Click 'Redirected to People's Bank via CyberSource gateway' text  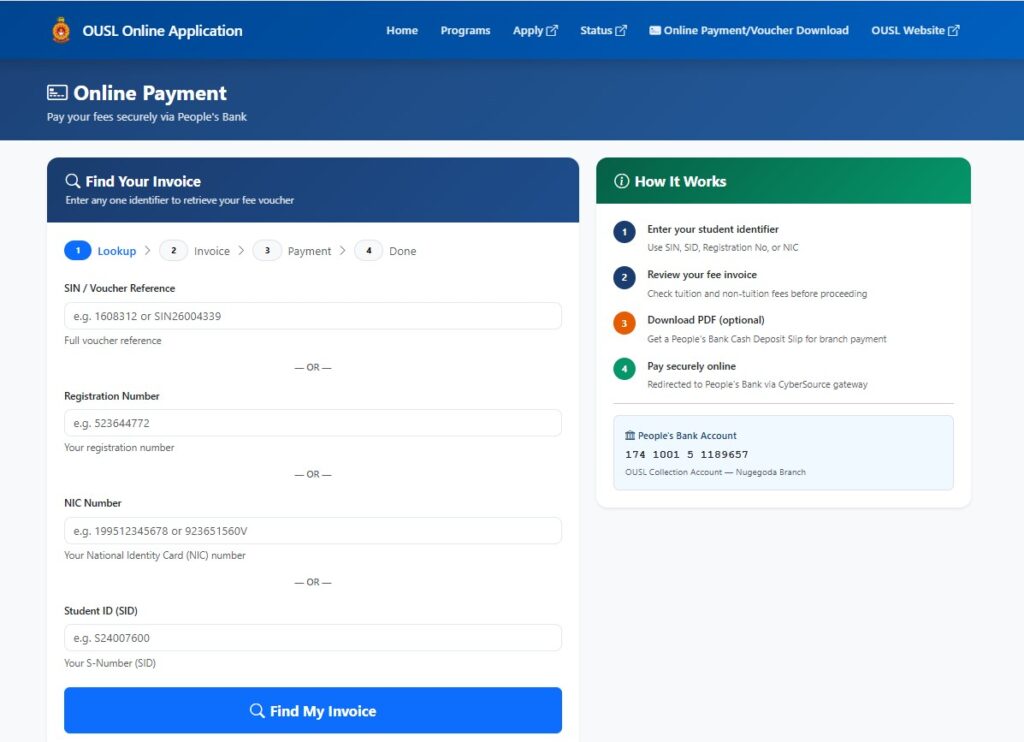point(758,385)
